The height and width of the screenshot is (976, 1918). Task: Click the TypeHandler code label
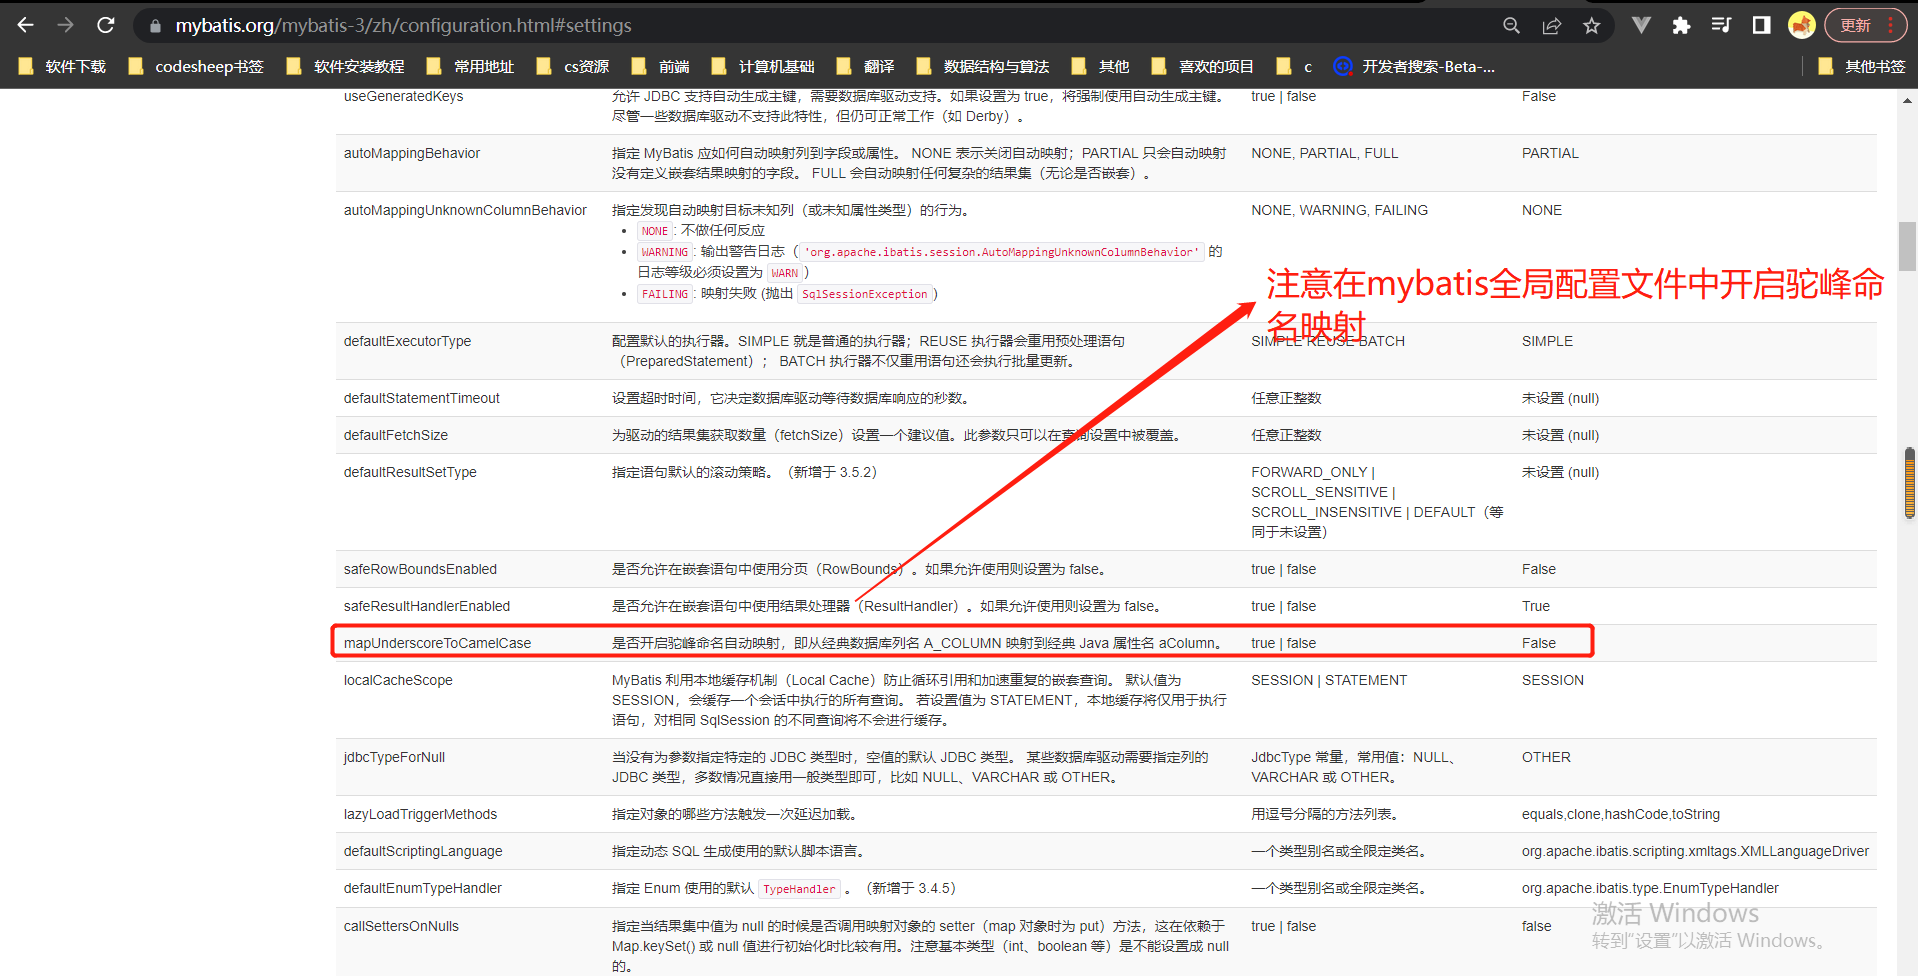coord(799,889)
